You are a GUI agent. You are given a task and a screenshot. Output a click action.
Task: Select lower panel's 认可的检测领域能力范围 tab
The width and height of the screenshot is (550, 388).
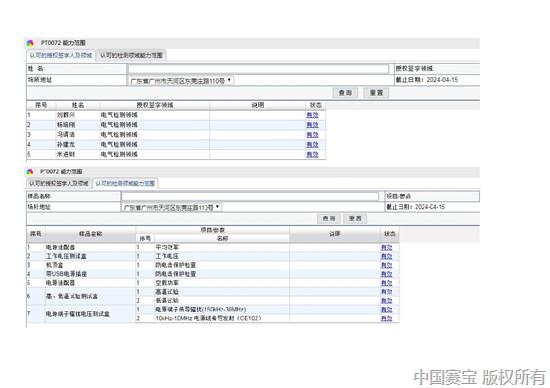click(x=125, y=183)
